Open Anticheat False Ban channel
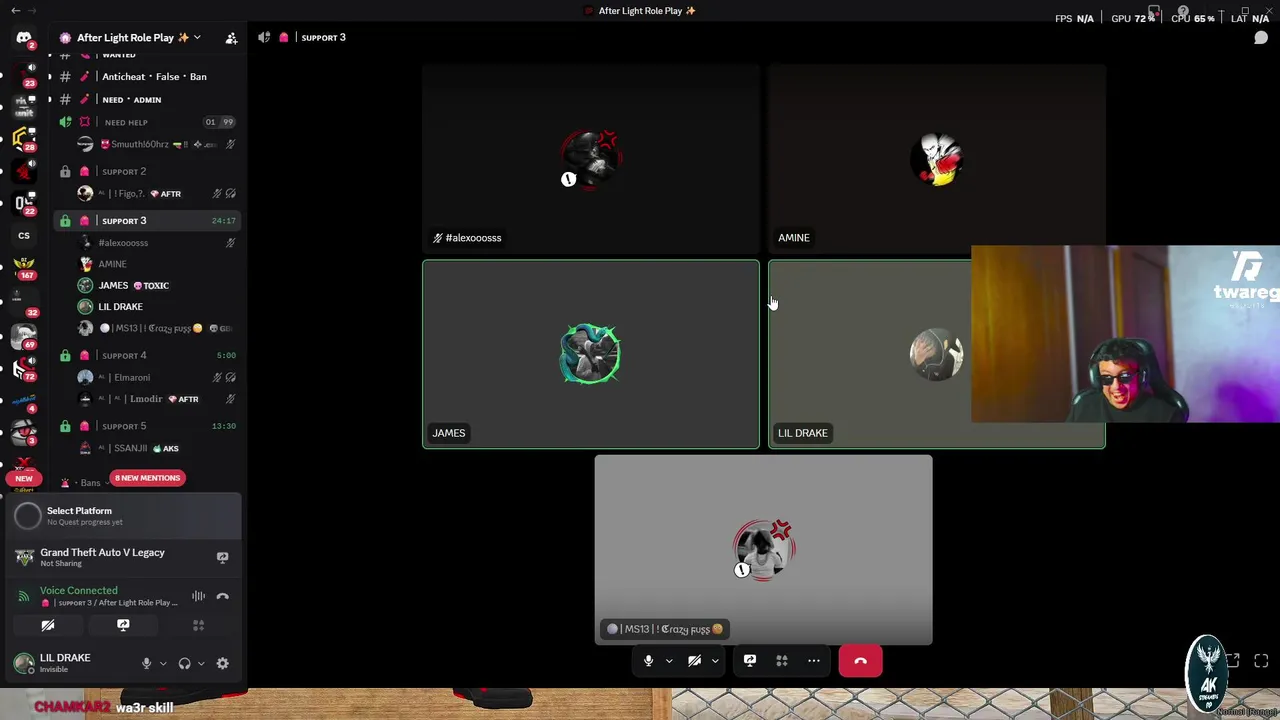This screenshot has width=1280, height=720. click(145, 76)
